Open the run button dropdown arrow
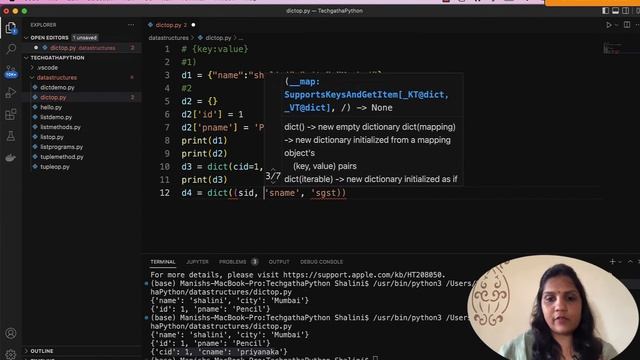The width and height of the screenshot is (640, 360). pos(617,25)
